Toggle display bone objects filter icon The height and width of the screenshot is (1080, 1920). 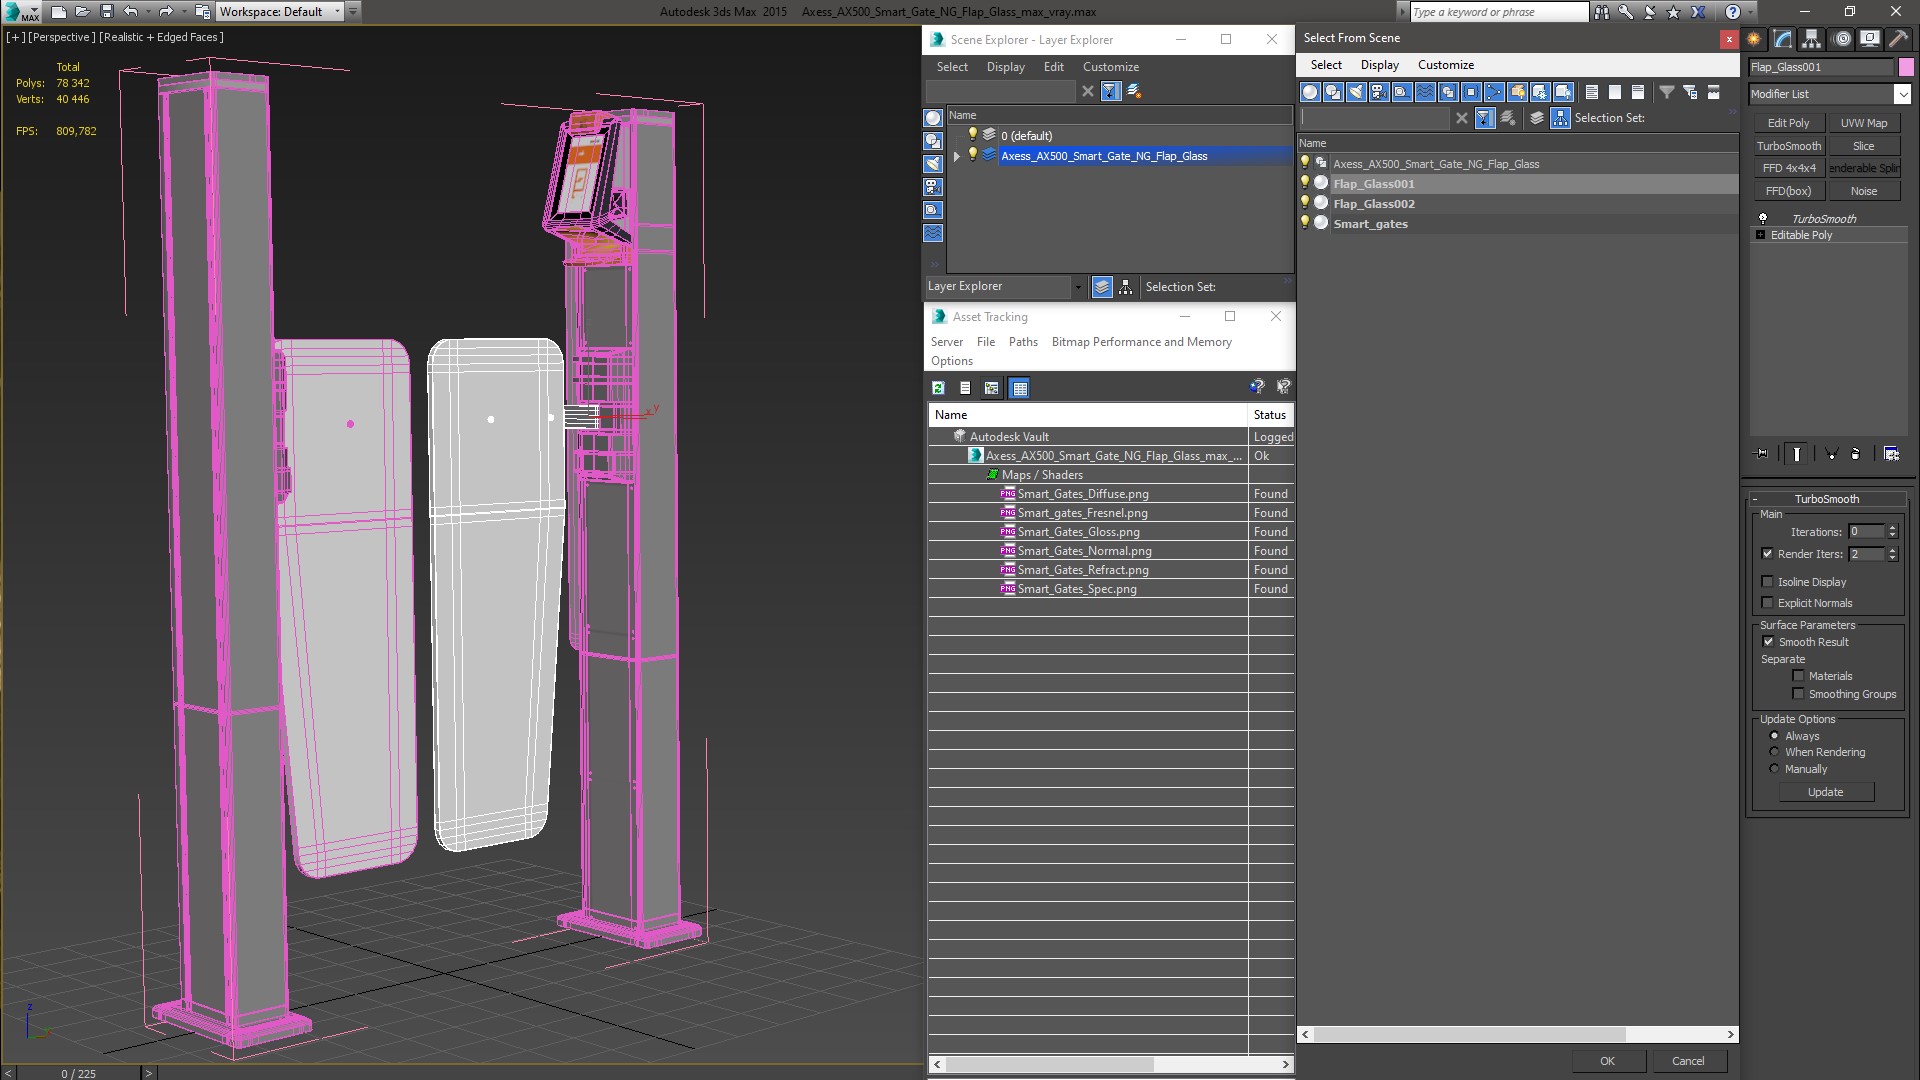pos(1494,92)
